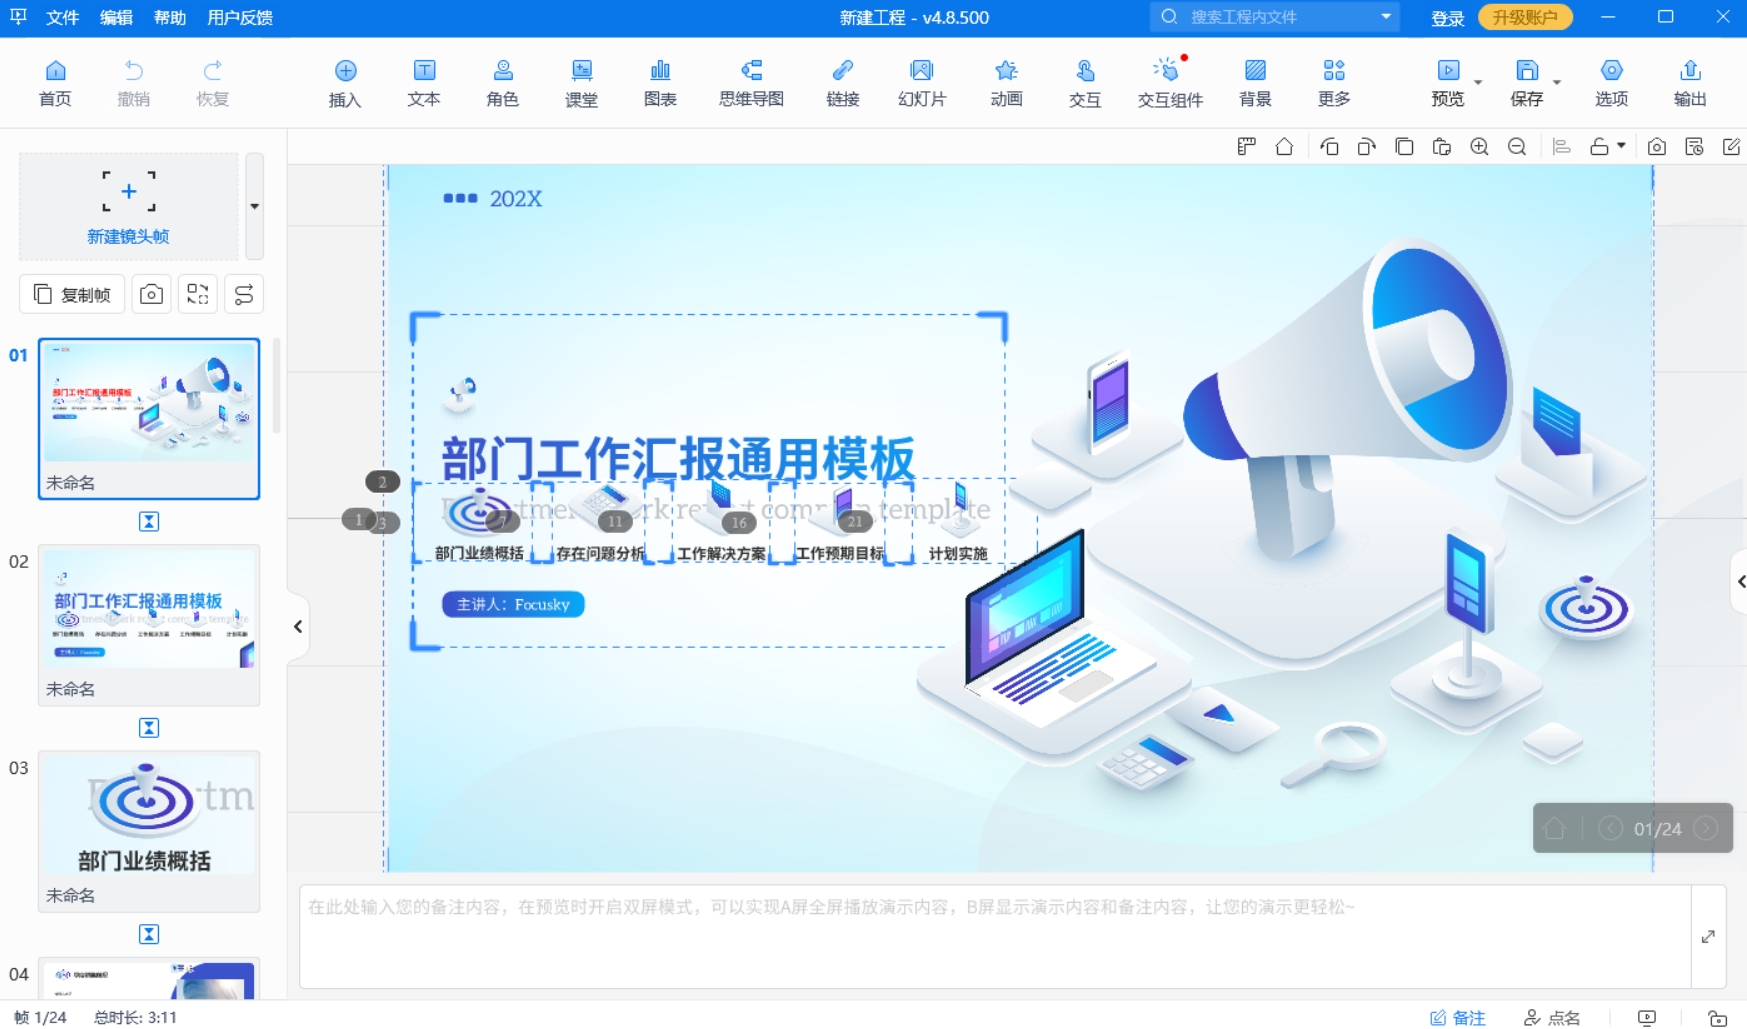Click the camera icon beside 复制帧
Screen dimensions: 1747x1029
click(x=151, y=294)
